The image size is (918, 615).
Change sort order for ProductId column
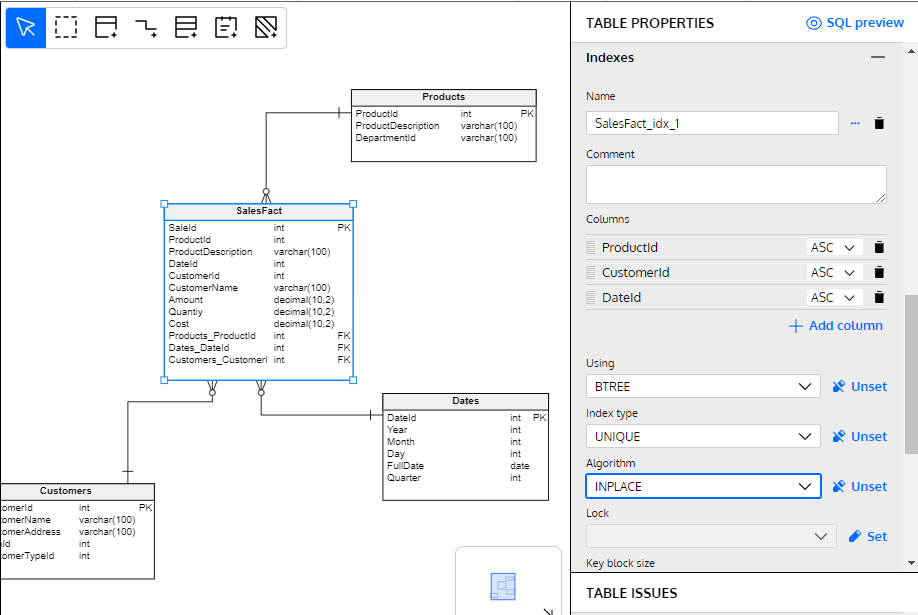pyautogui.click(x=834, y=248)
